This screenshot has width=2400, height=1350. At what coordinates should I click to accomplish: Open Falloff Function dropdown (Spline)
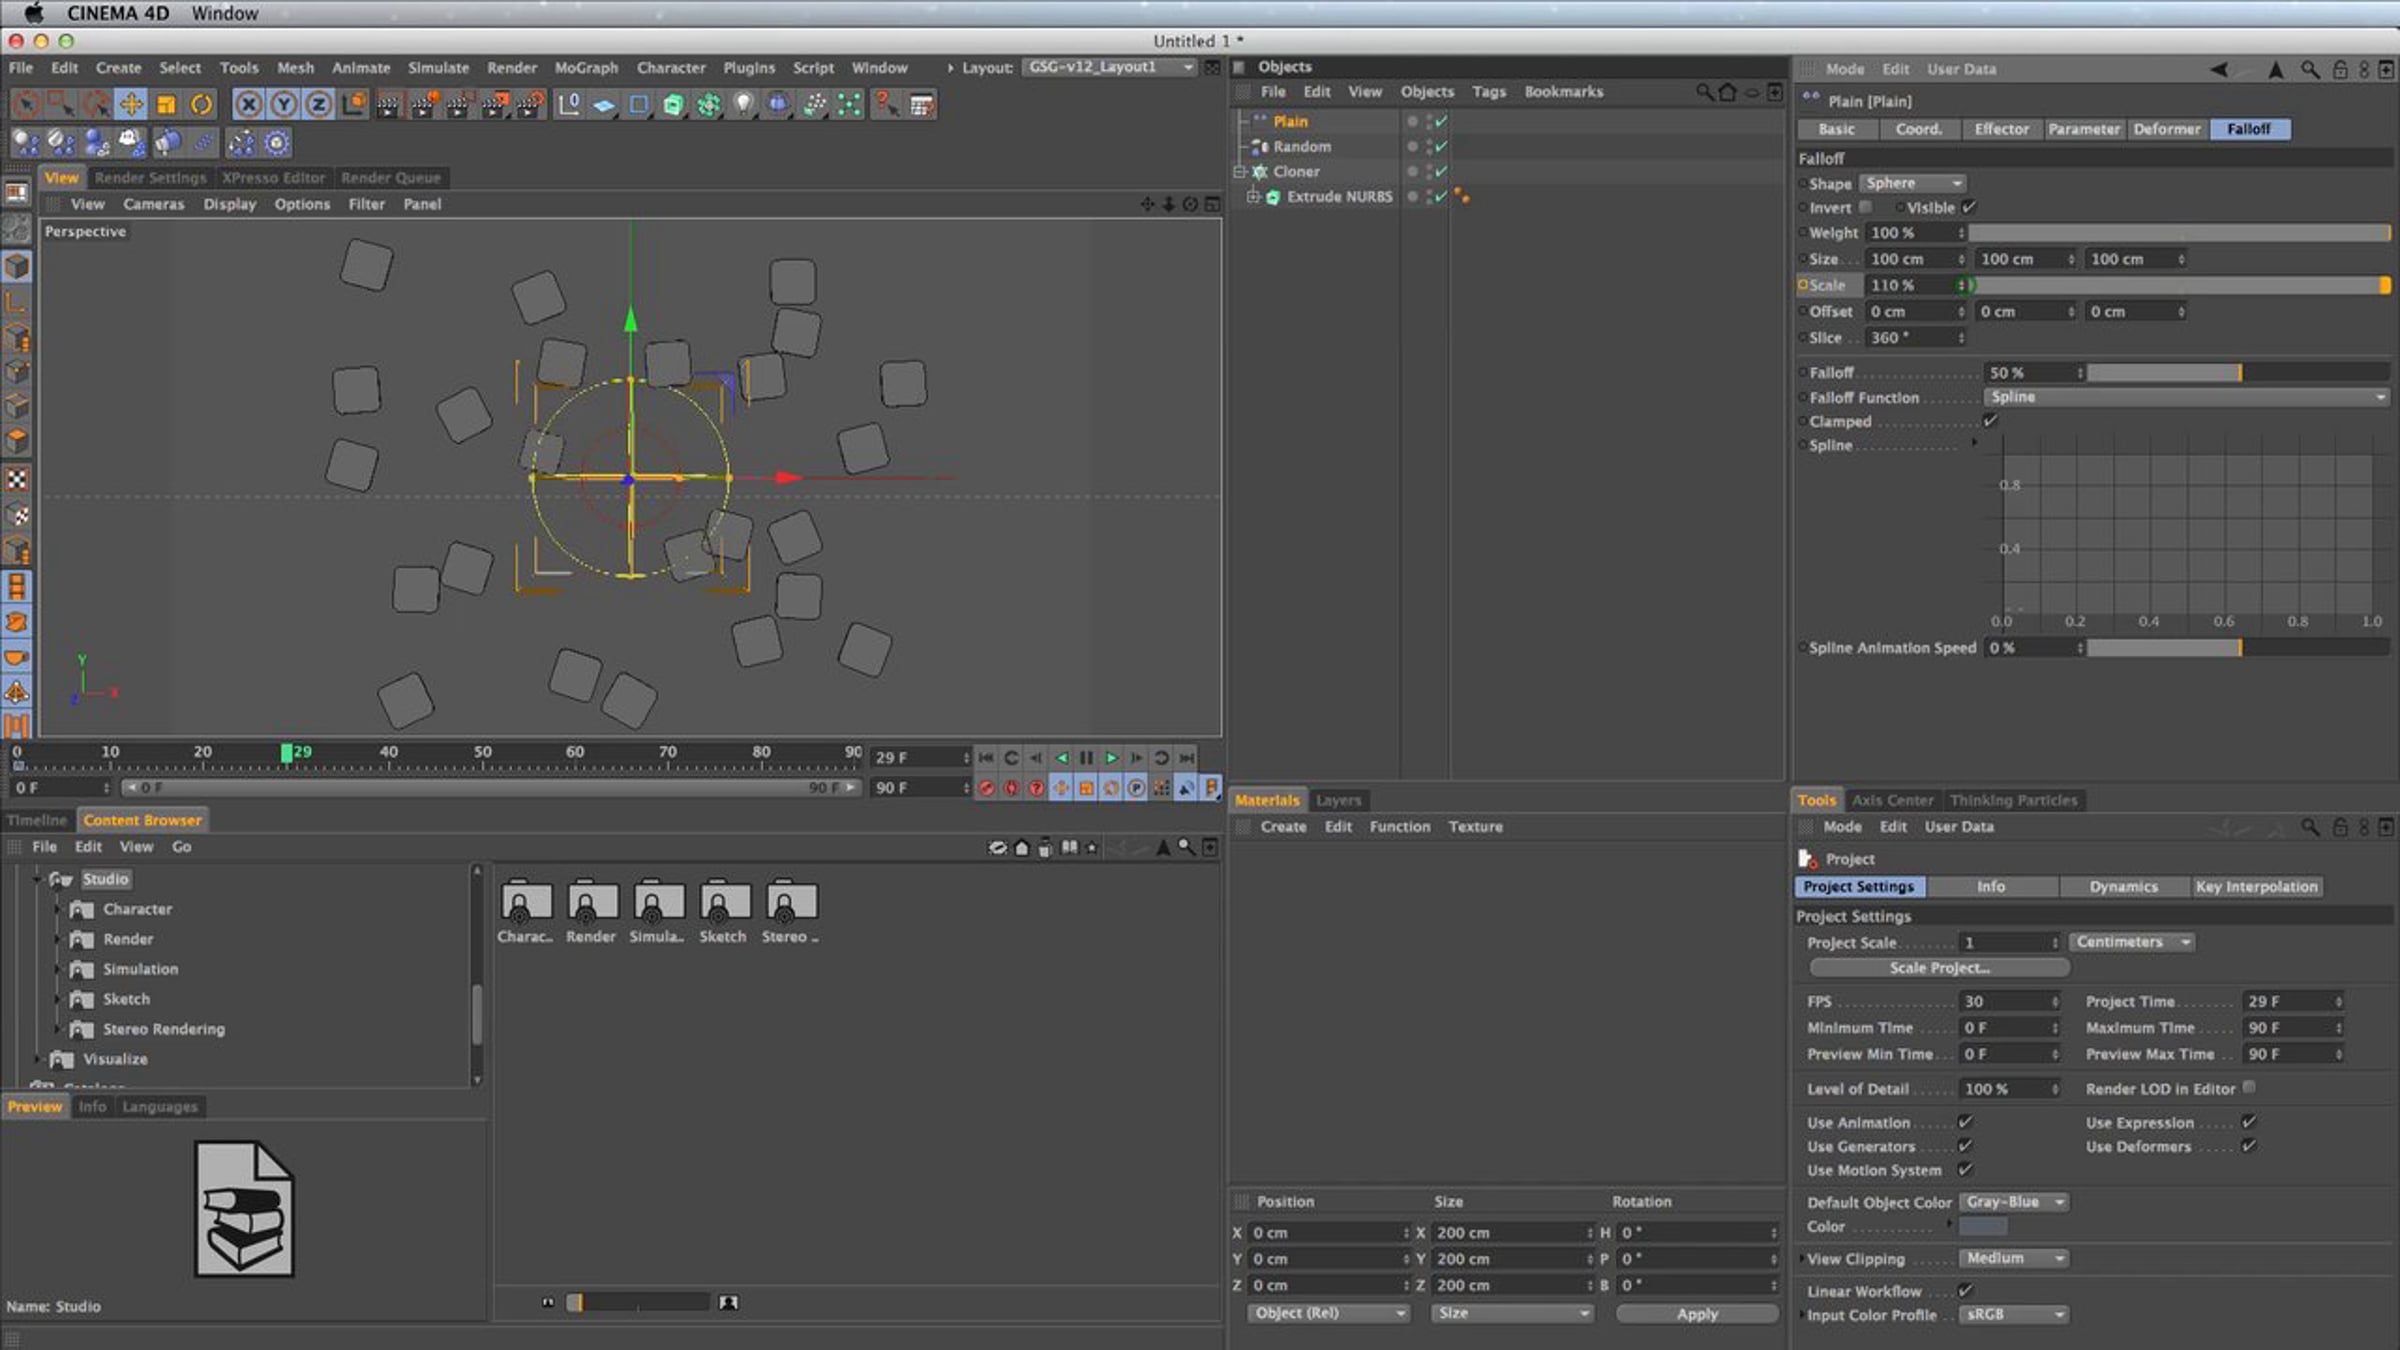coord(2186,397)
